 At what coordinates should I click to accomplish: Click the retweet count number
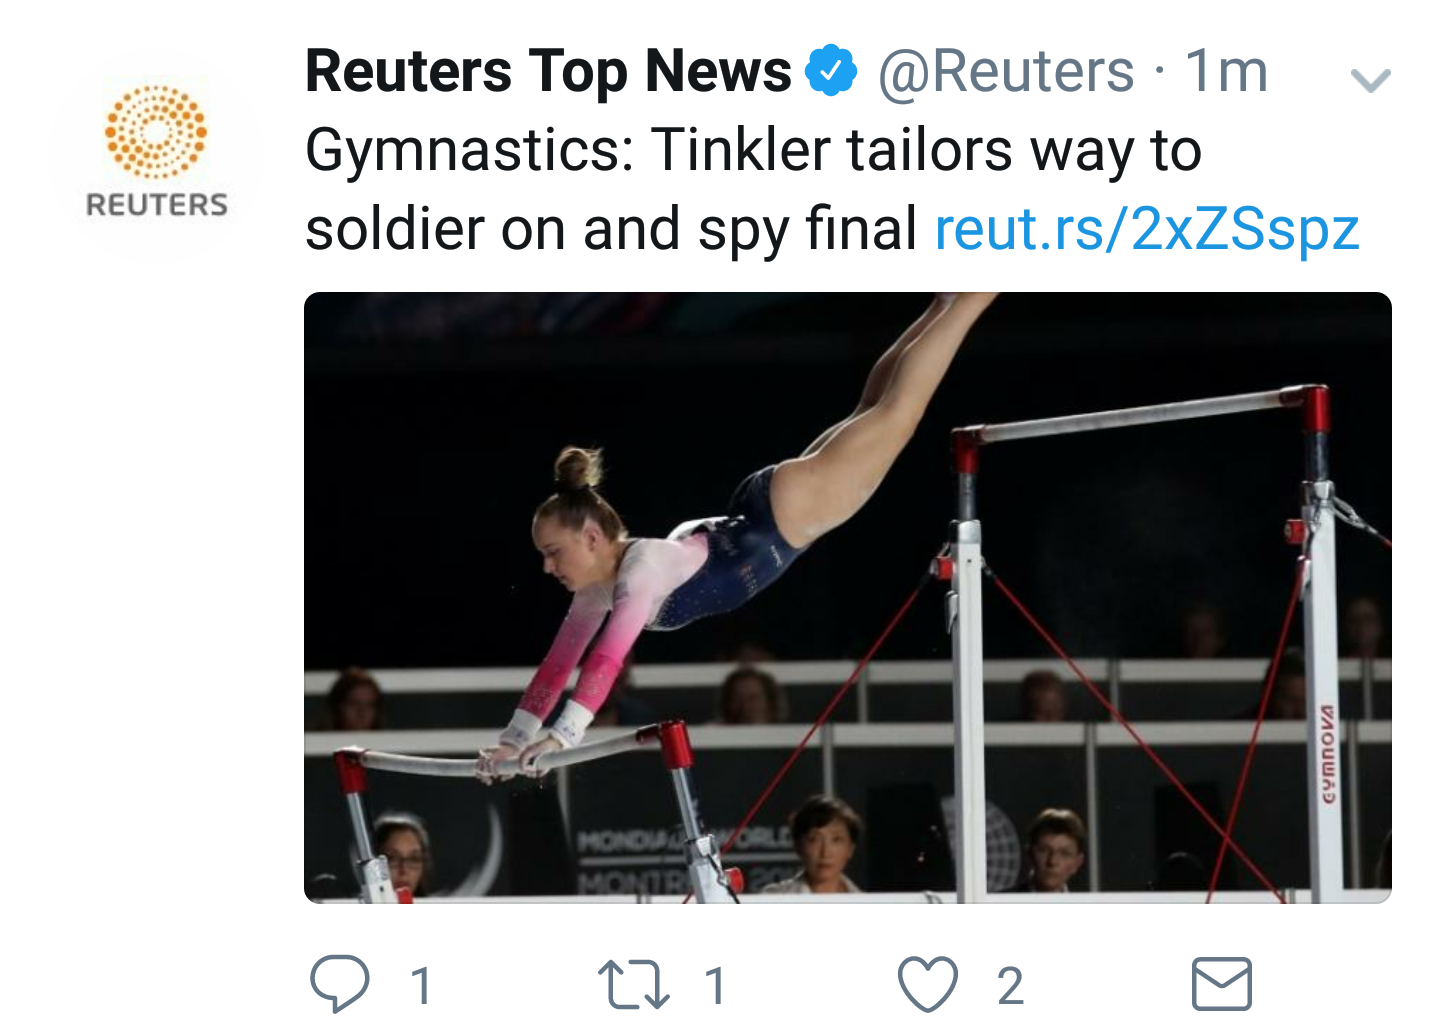click(715, 986)
